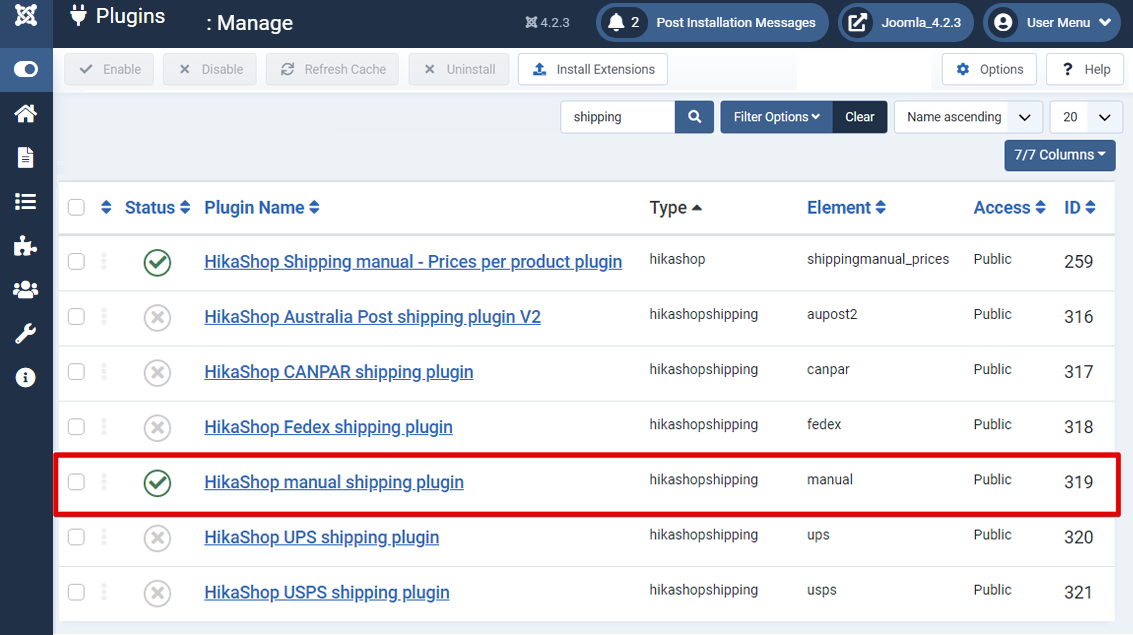Sort by Status column
The image size is (1133, 635).
157,207
